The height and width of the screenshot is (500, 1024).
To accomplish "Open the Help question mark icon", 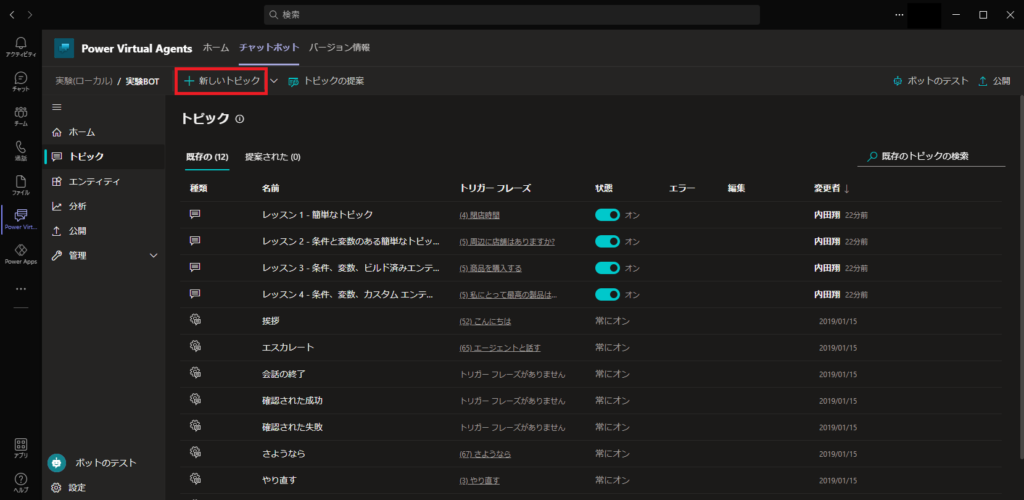I will [21, 478].
